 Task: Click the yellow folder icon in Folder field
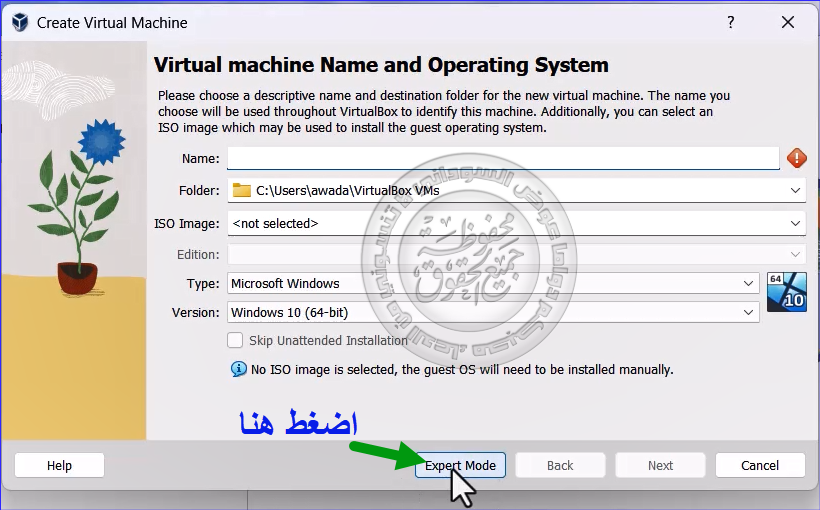[242, 190]
